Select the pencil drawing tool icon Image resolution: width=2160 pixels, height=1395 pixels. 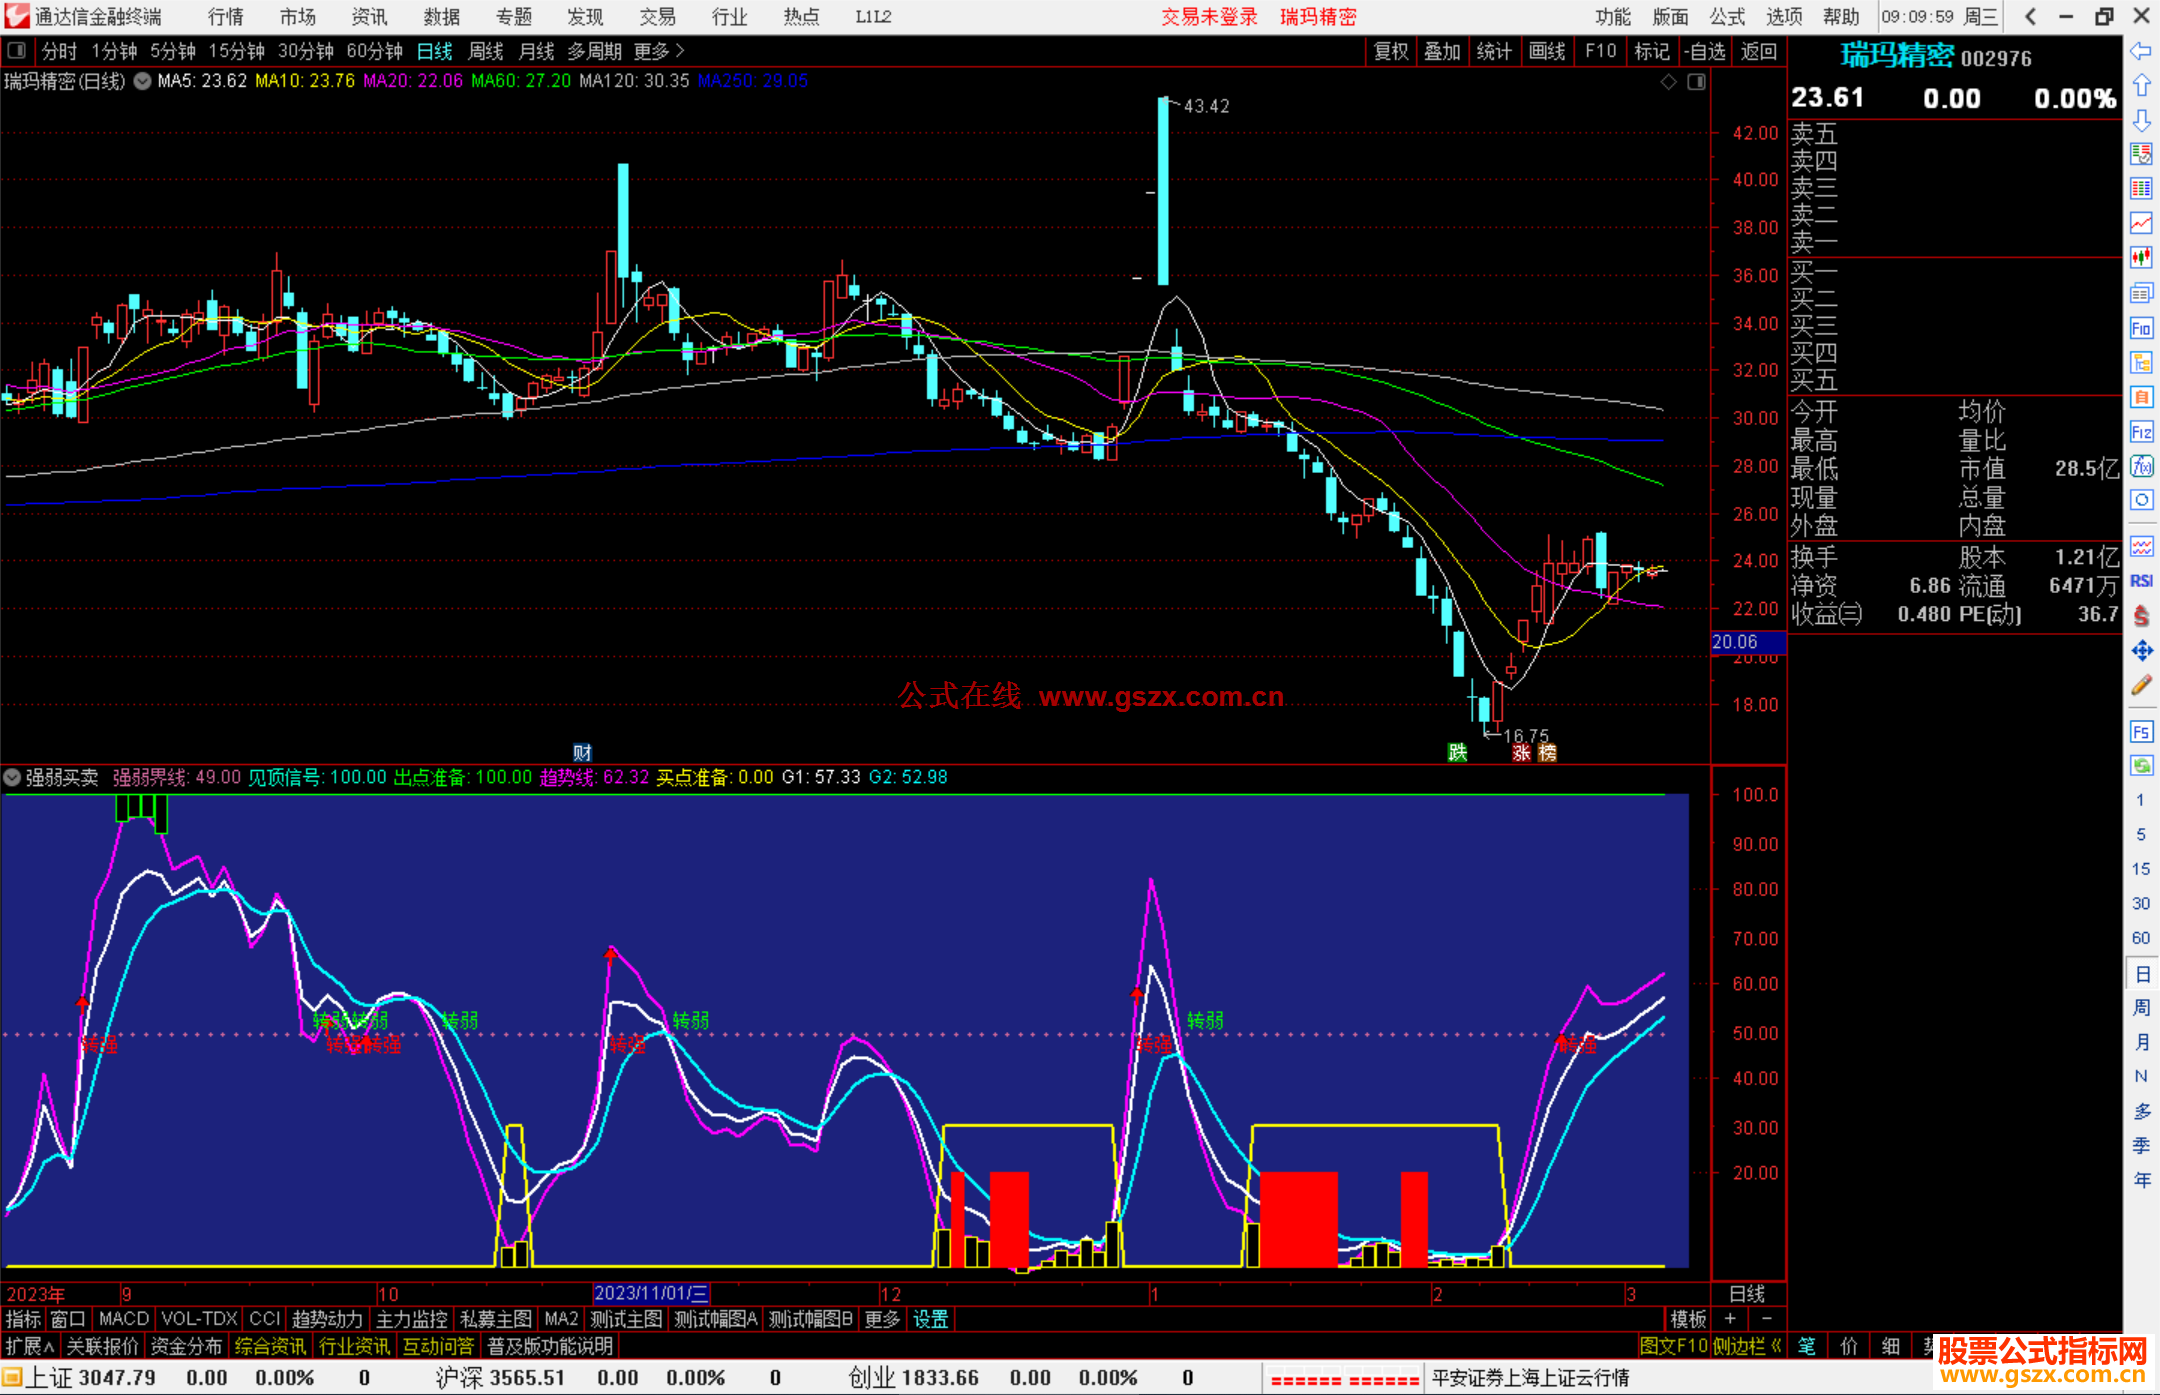(x=2141, y=686)
